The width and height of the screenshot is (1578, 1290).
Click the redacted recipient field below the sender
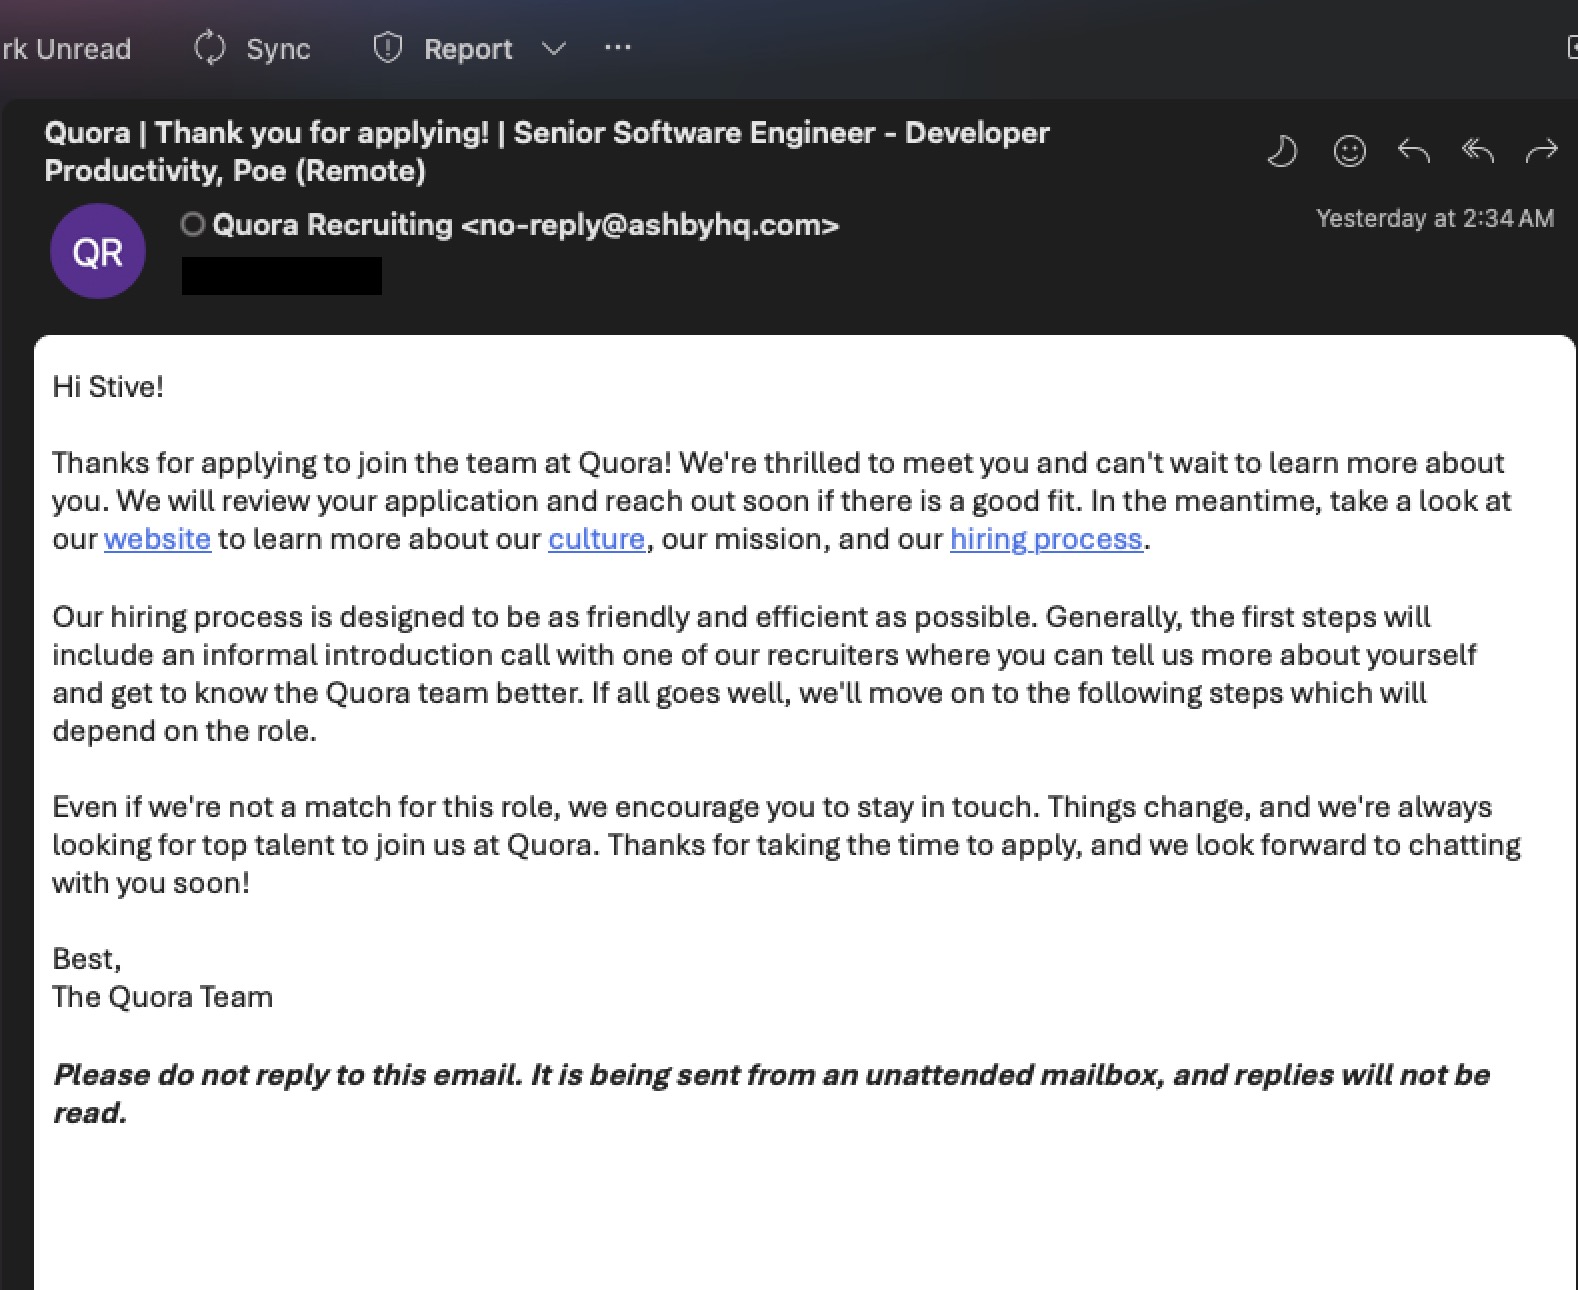point(281,276)
